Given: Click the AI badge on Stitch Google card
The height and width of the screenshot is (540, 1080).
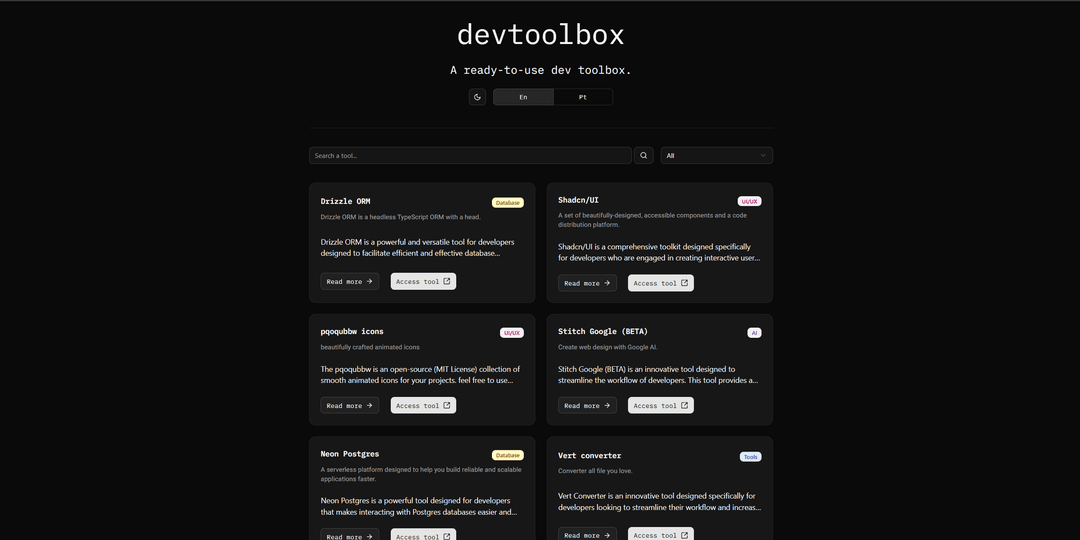Looking at the screenshot, I should (x=754, y=333).
